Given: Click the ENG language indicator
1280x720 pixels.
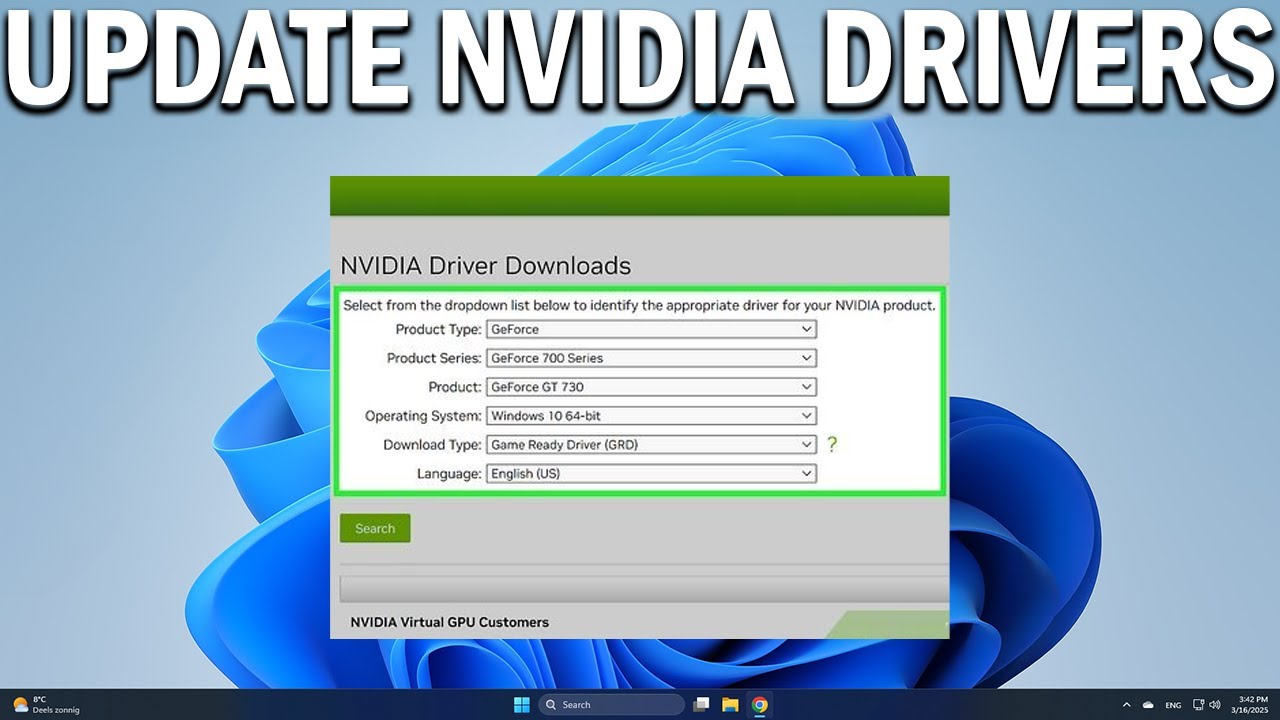Looking at the screenshot, I should (1173, 705).
